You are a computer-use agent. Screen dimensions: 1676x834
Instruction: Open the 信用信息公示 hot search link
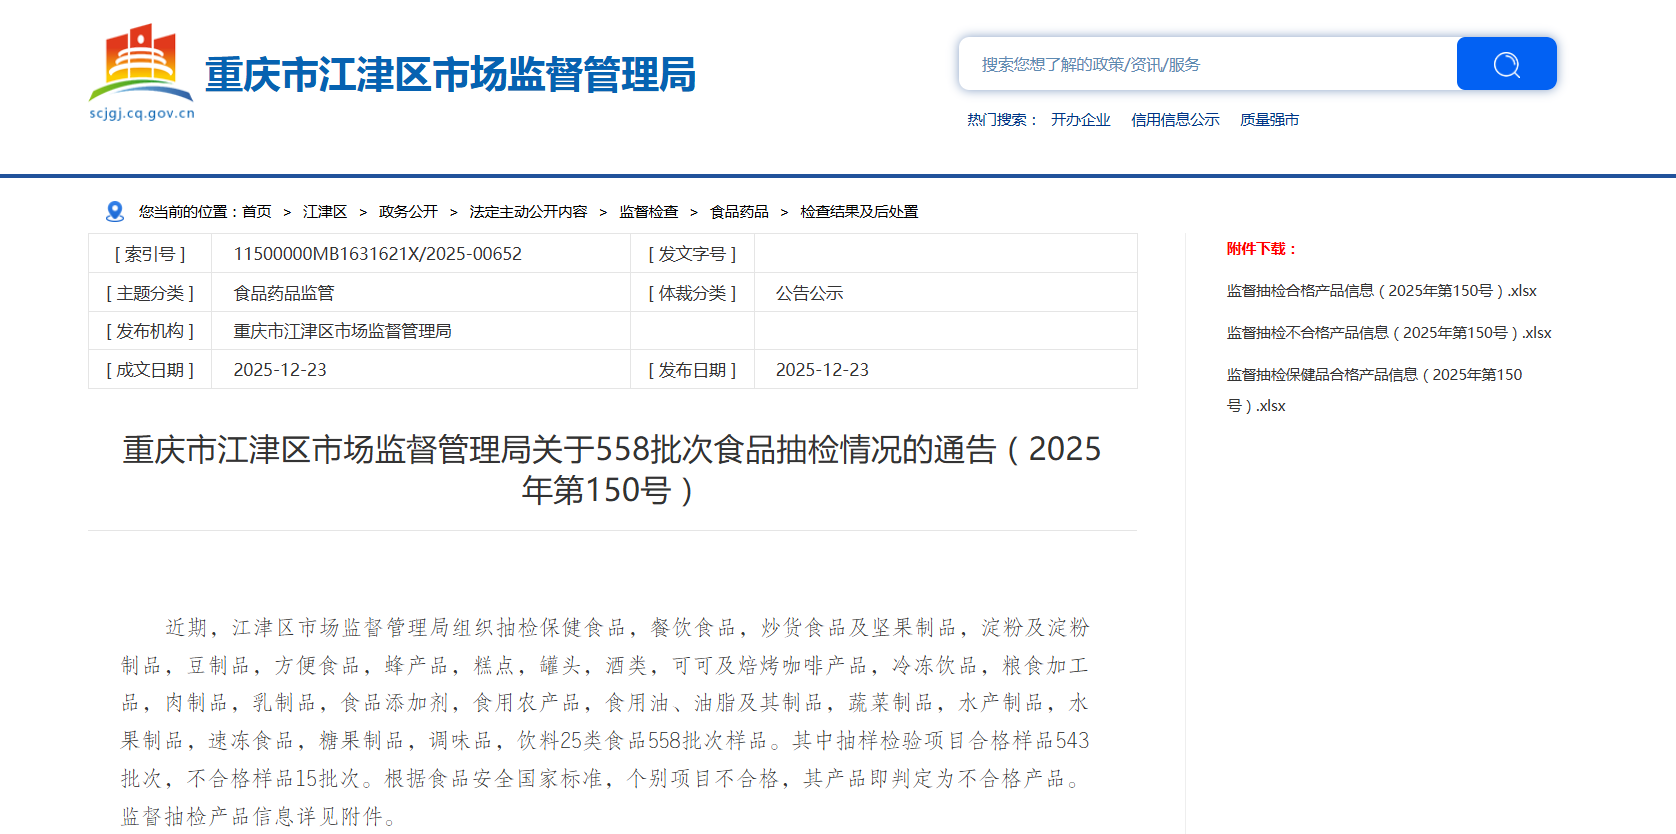[1175, 119]
